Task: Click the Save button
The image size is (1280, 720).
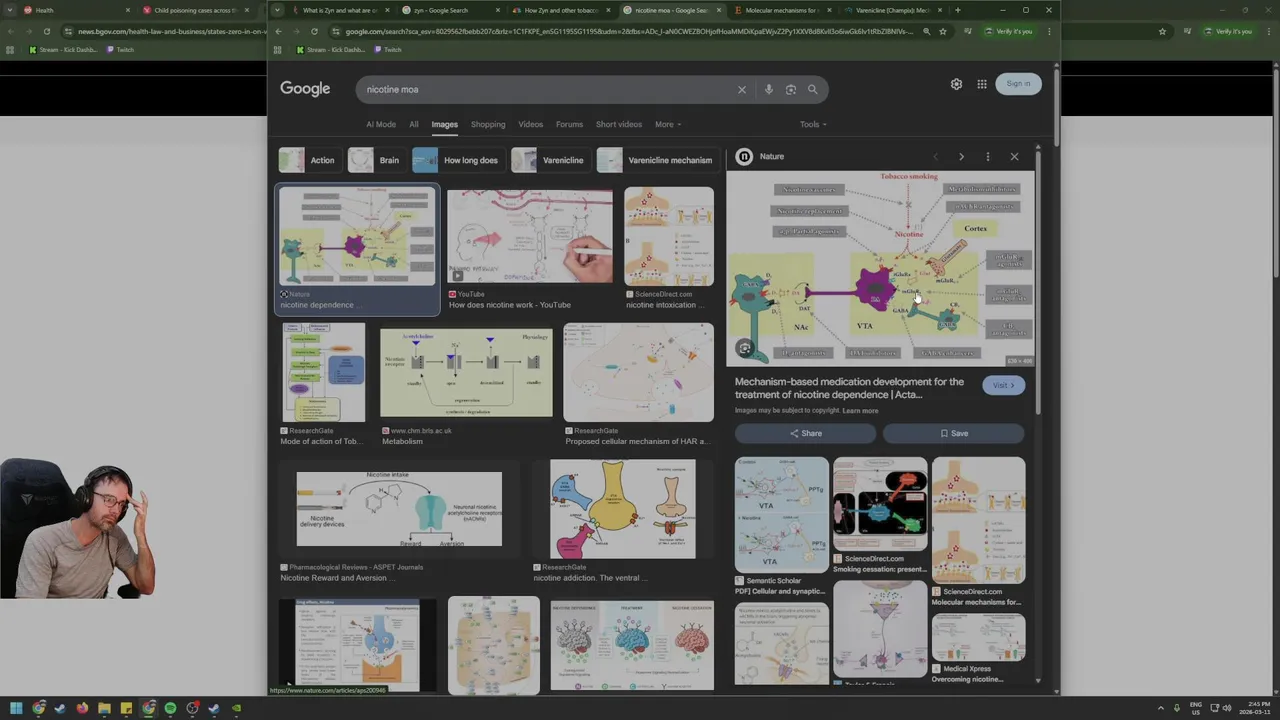Action: click(x=953, y=433)
